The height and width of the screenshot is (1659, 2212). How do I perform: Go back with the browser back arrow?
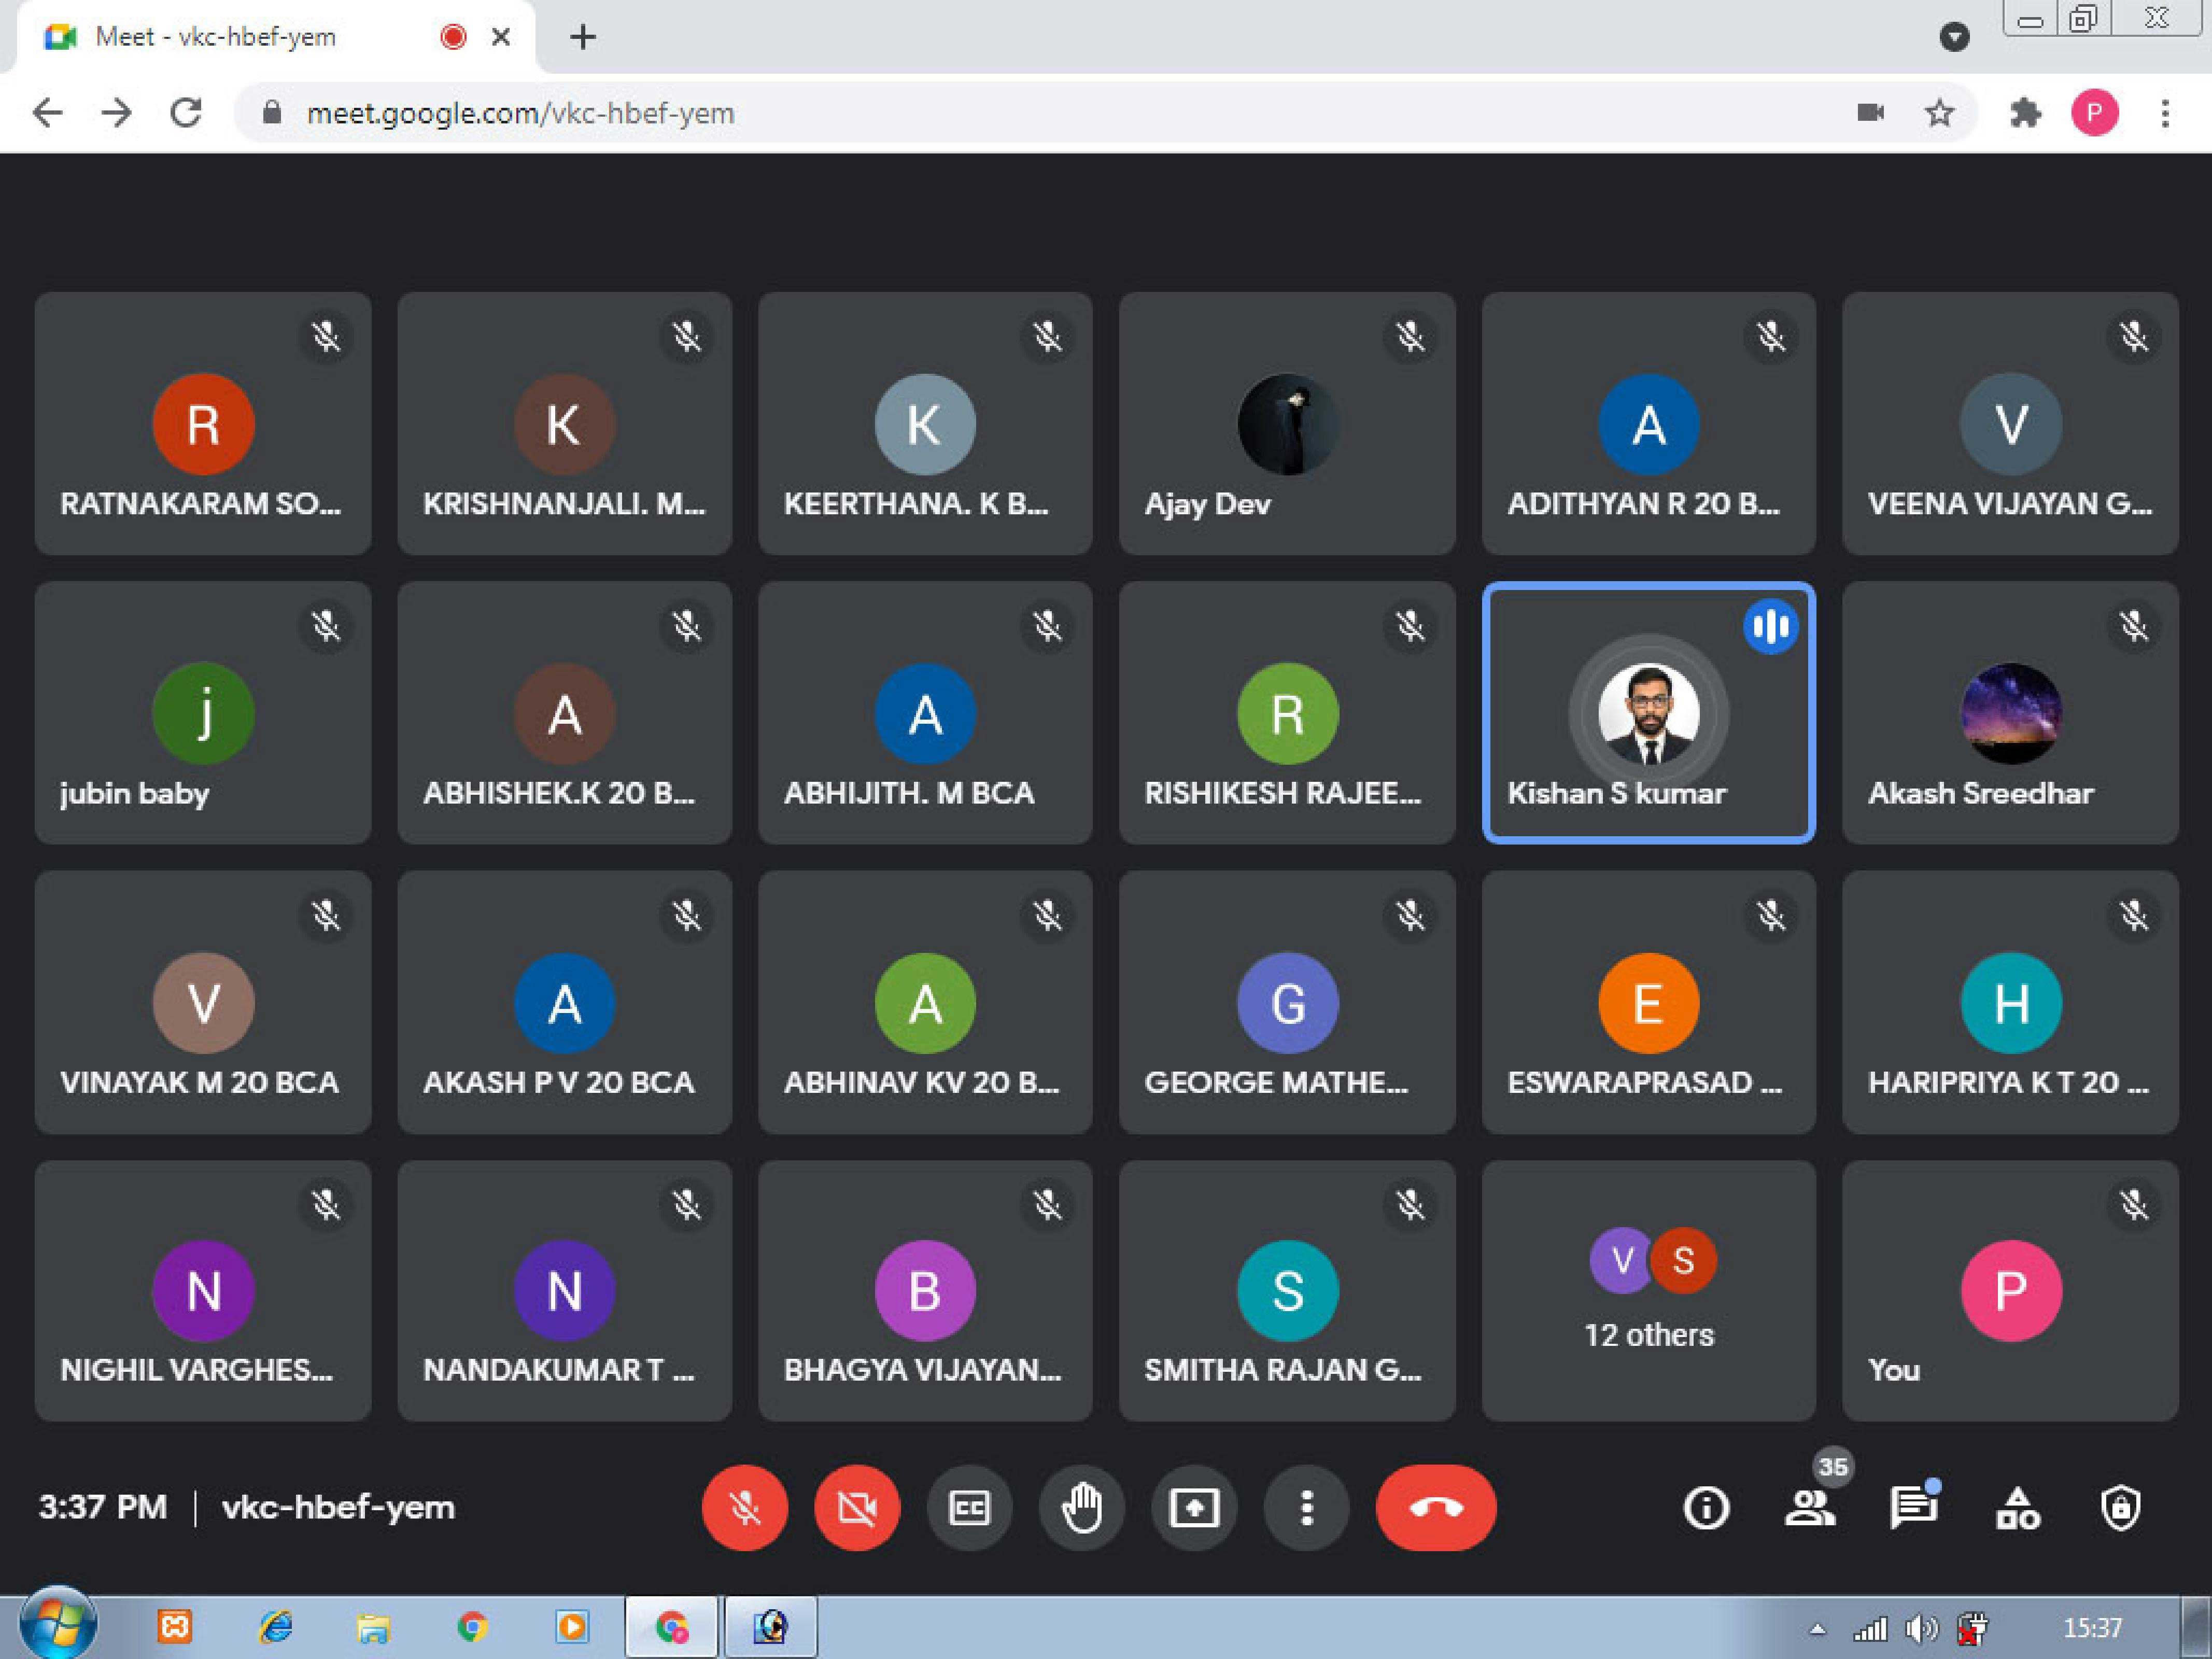click(47, 113)
